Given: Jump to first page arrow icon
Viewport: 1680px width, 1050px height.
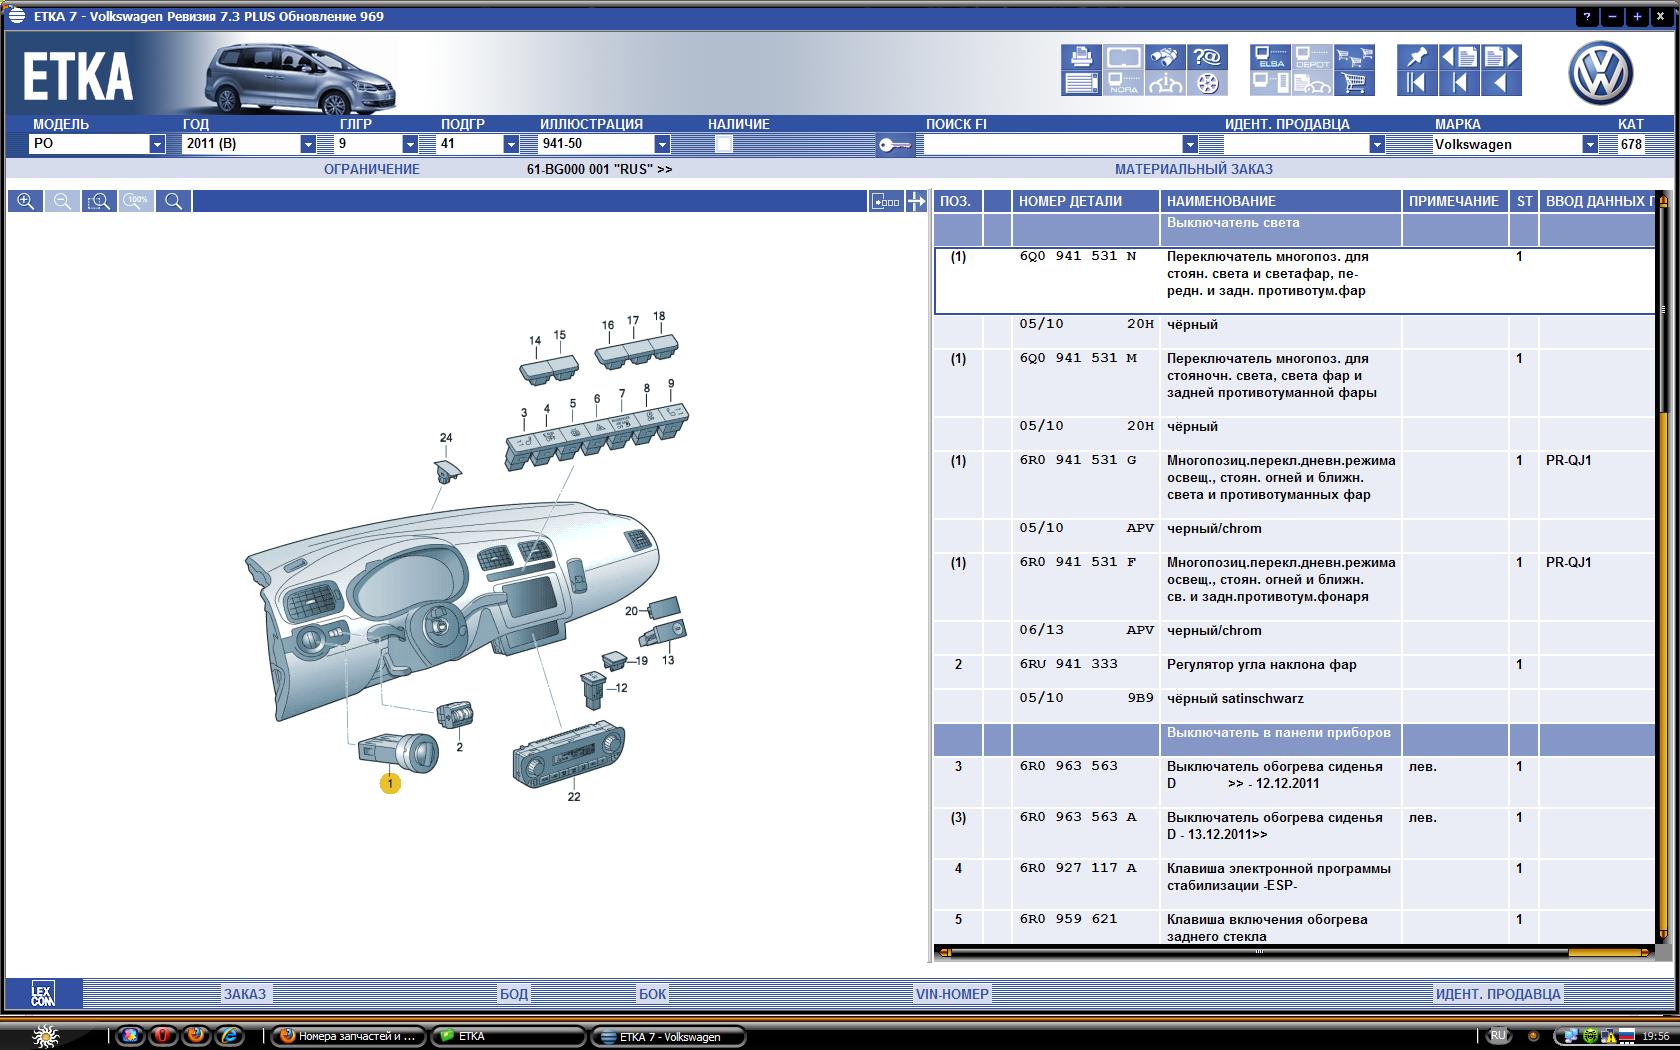Looking at the screenshot, I should pos(1416,84).
